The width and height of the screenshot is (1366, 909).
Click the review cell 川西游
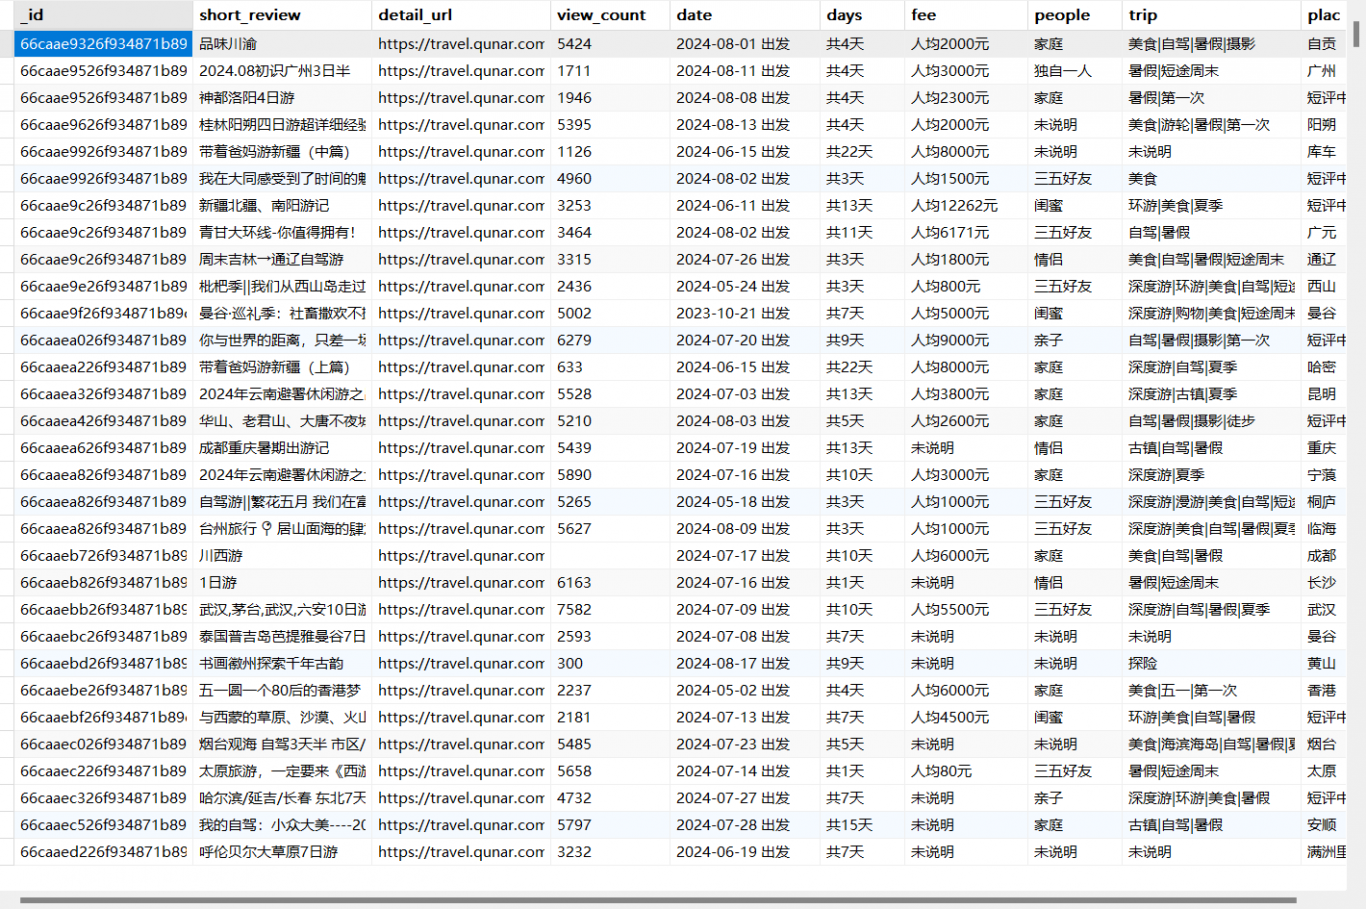(282, 555)
